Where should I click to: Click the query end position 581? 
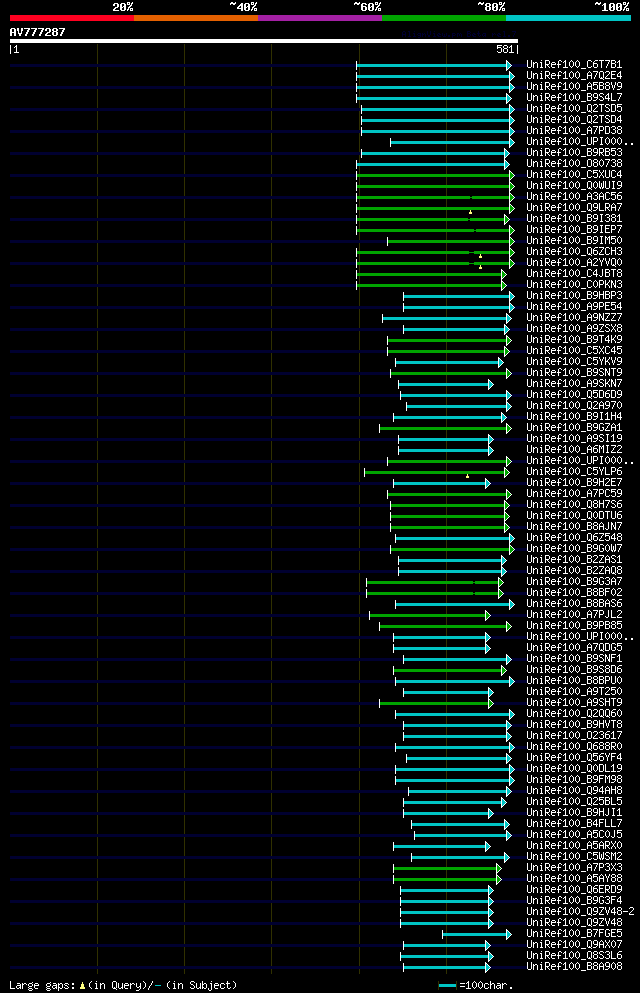505,49
